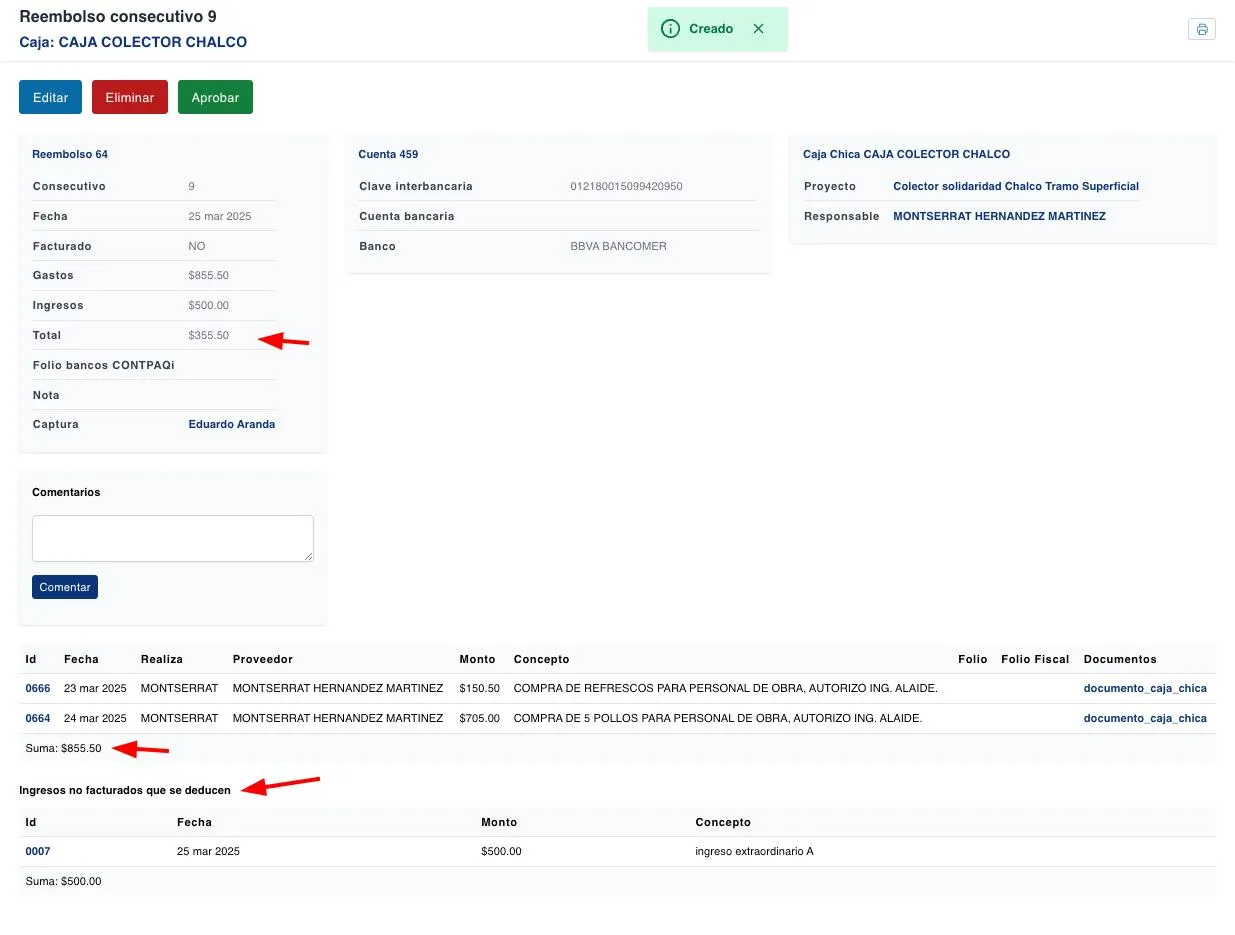Open project Colector solidaridad Chalco link
The width and height of the screenshot is (1235, 935).
coord(1015,186)
